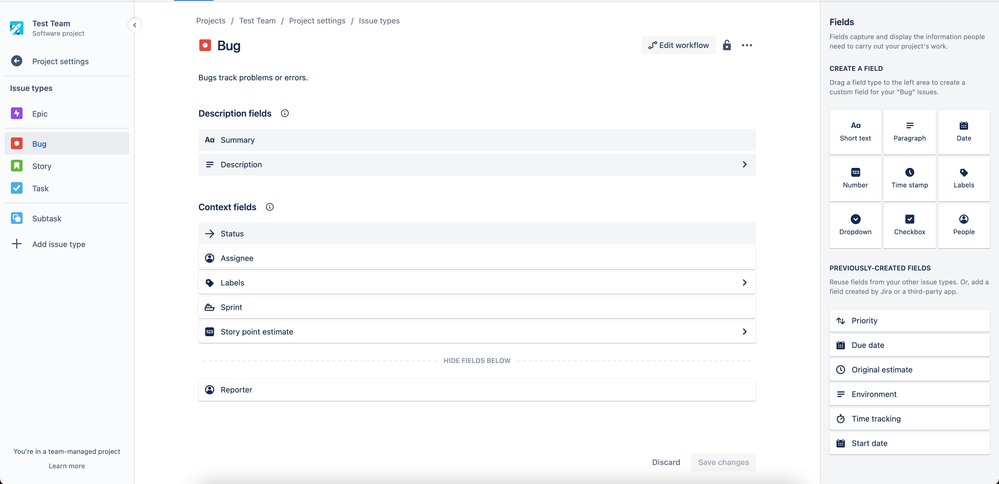Click the info icon next to Description fields

285,113
